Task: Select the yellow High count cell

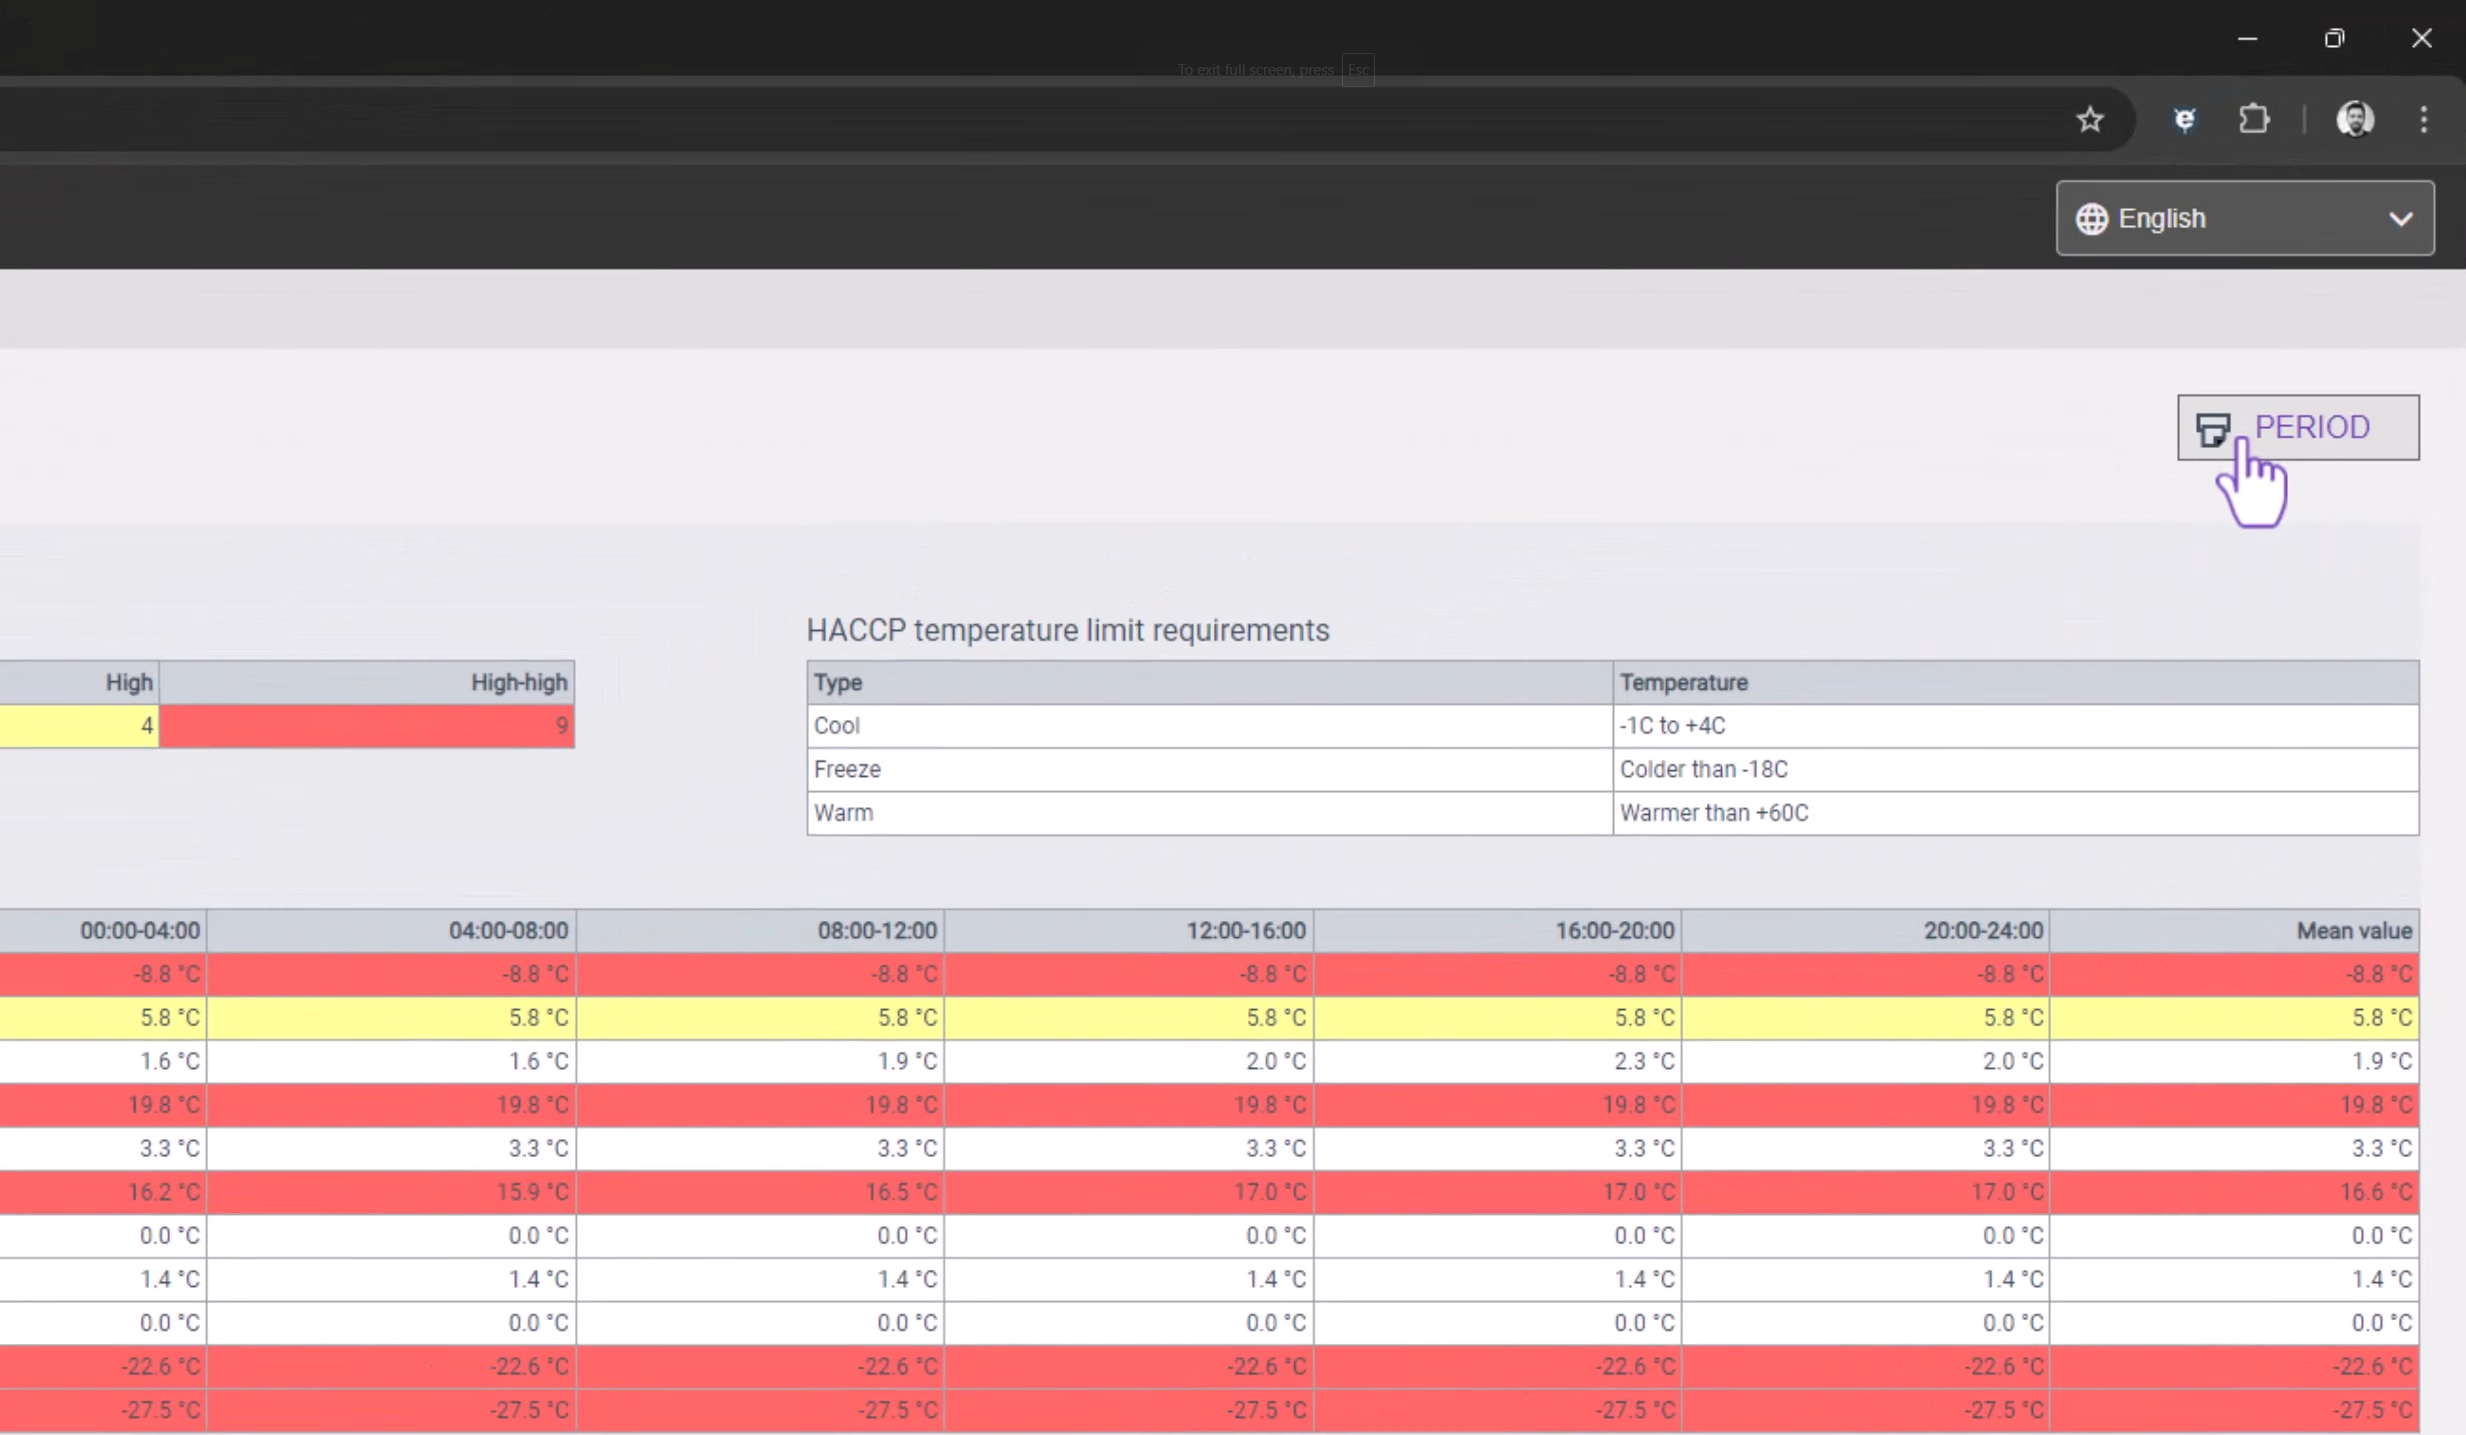Action: click(x=79, y=726)
